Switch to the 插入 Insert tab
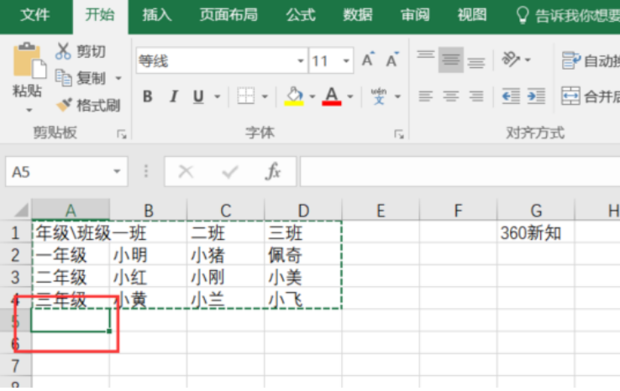This screenshot has height=391, width=620. 157,15
